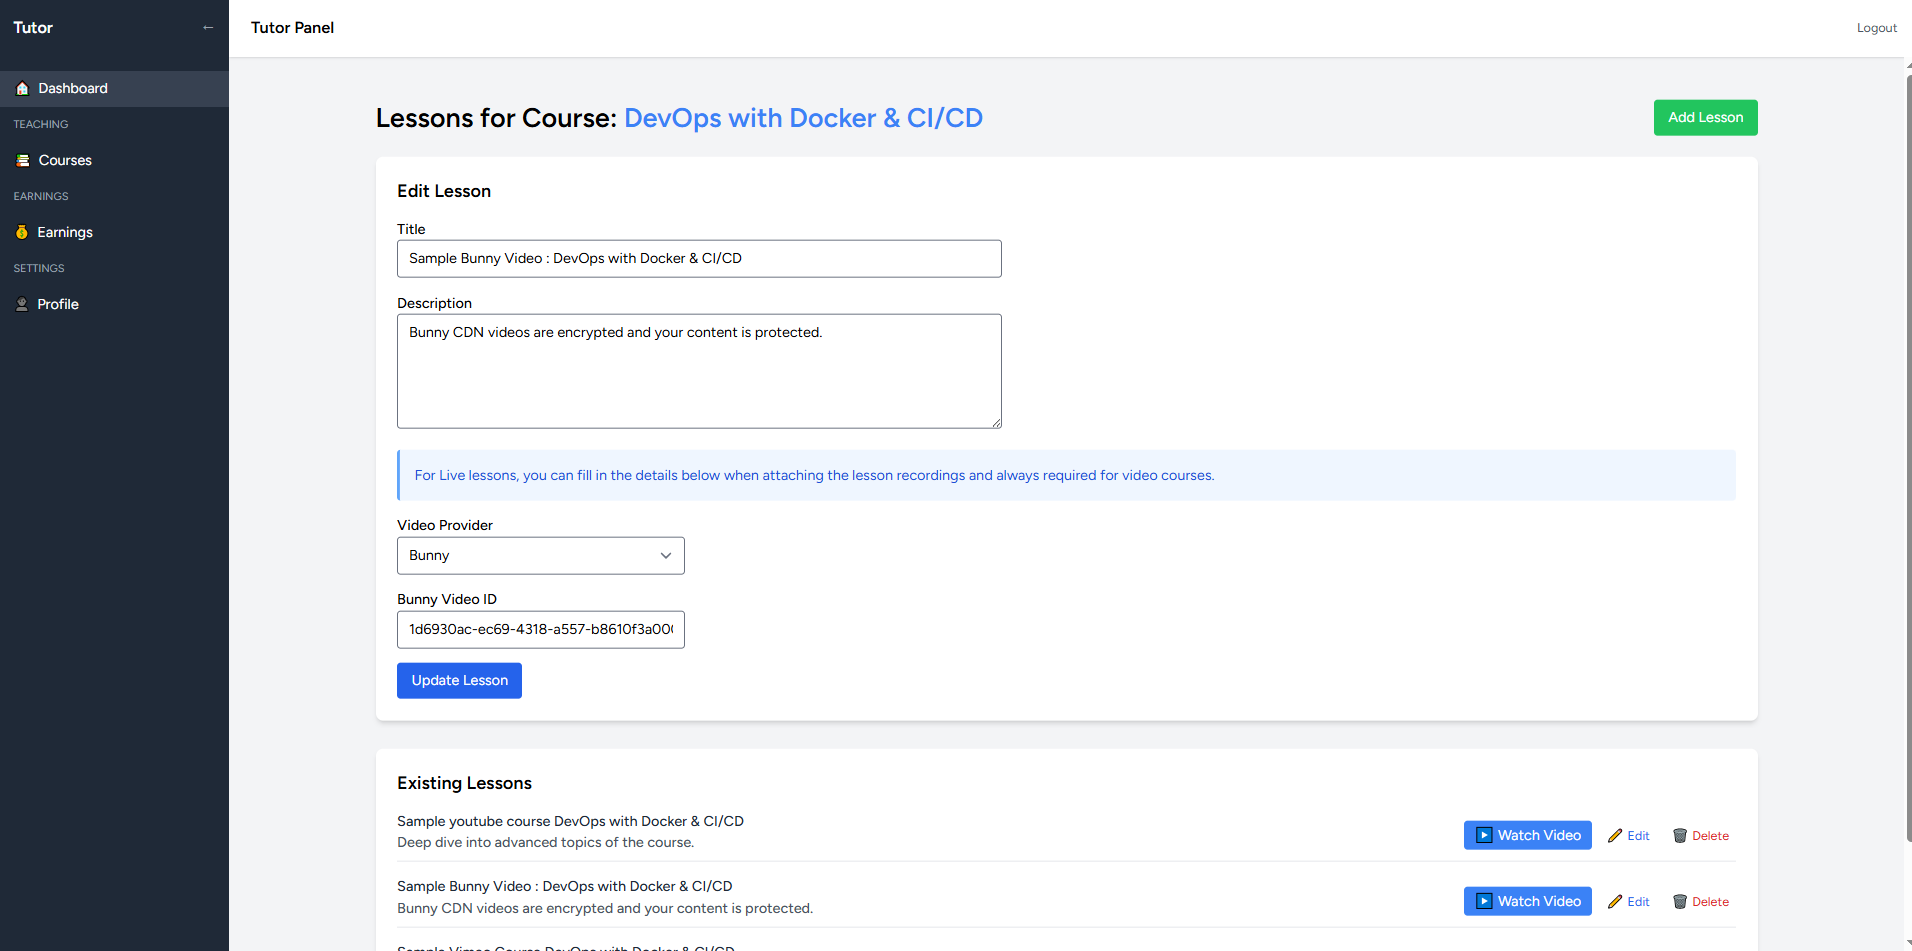Open Dashboard in the sidebar

pyautogui.click(x=114, y=89)
